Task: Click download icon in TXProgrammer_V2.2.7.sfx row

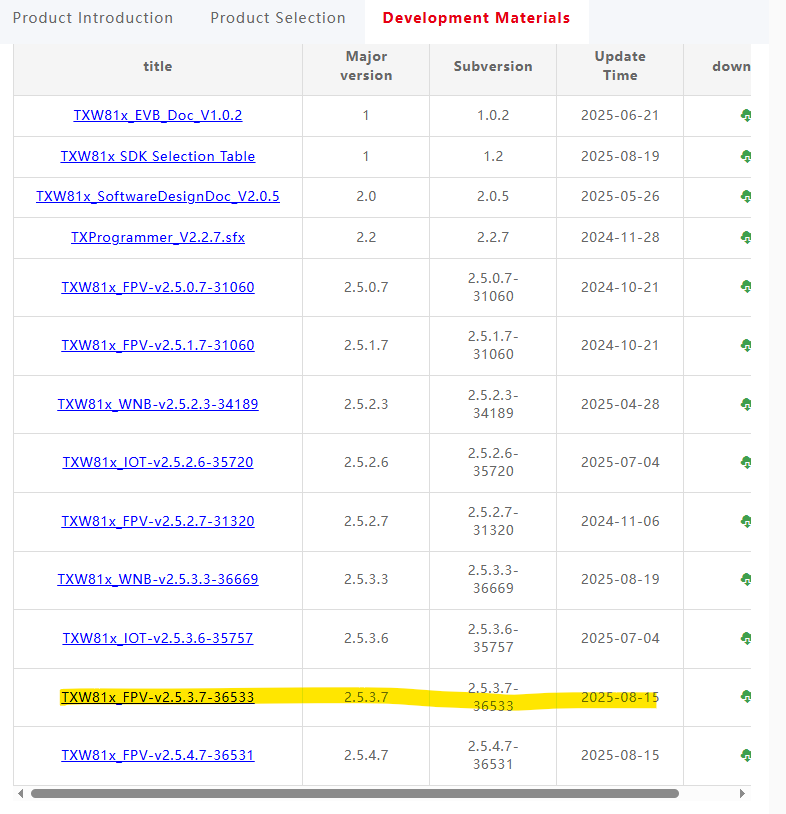Action: pos(746,237)
